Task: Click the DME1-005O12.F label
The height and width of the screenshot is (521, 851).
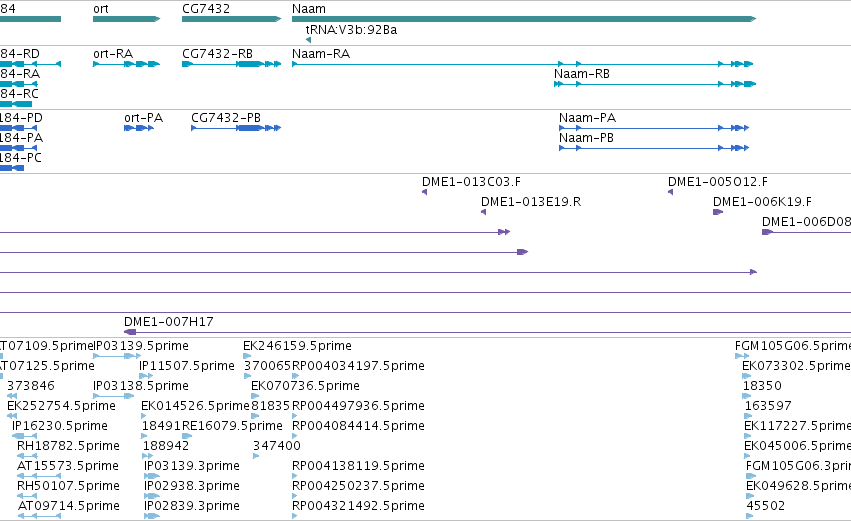Action: [717, 182]
